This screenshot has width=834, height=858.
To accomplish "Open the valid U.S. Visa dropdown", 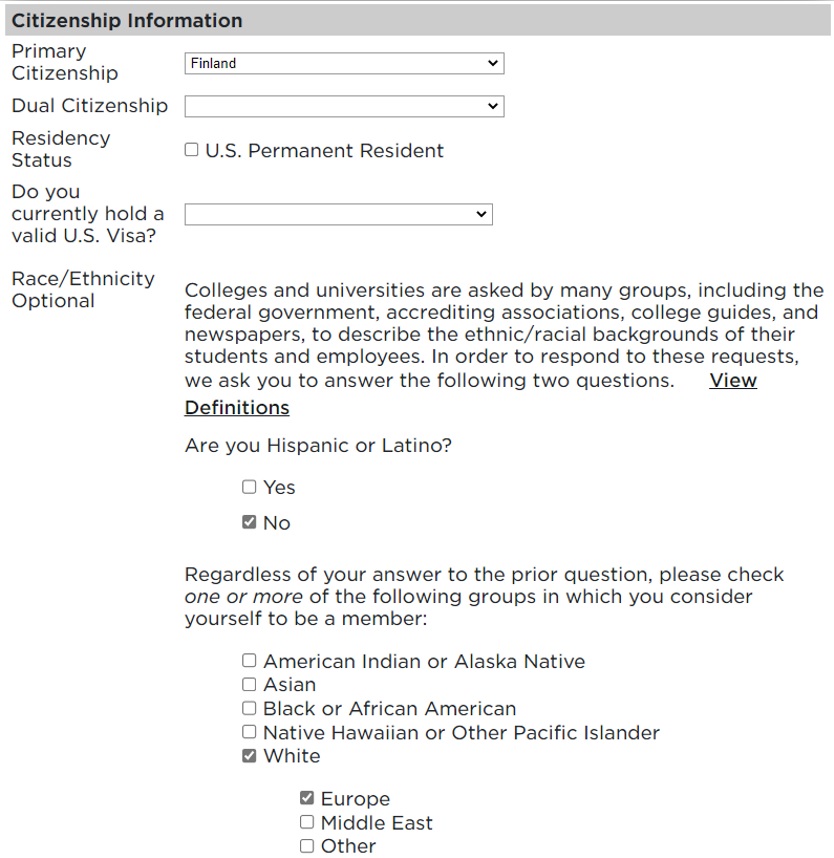I will point(338,214).
